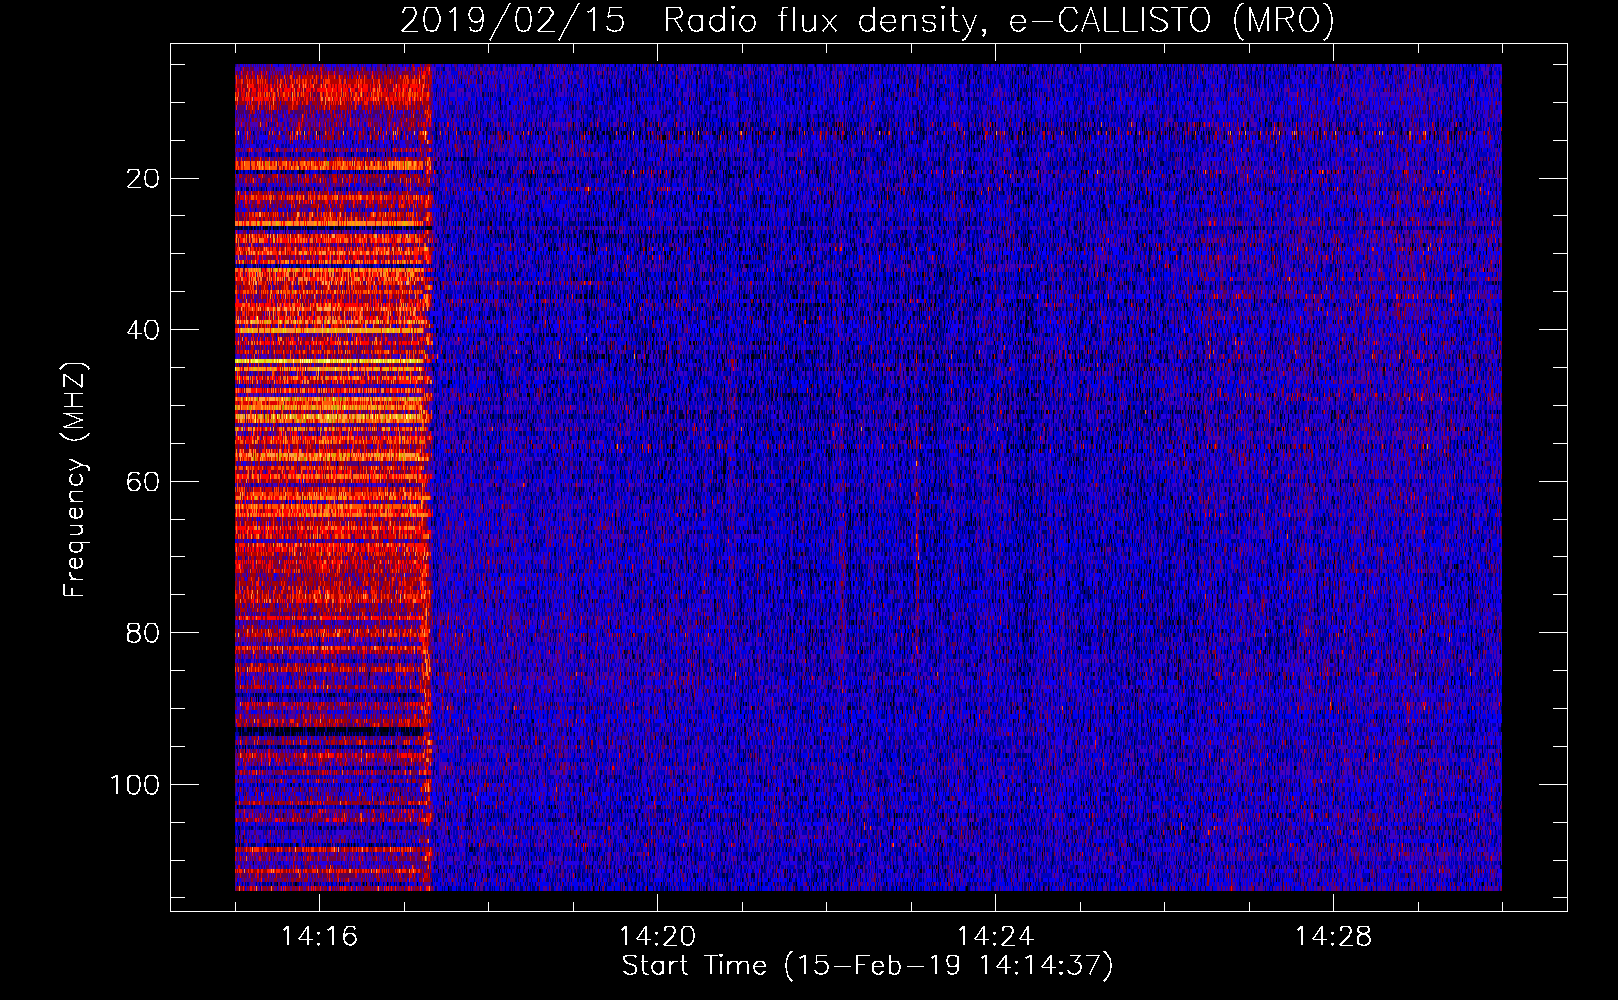Image resolution: width=1618 pixels, height=1000 pixels.
Task: Click the 'Frequency (MHZ)' axis label
Action: pyautogui.click(x=75, y=480)
